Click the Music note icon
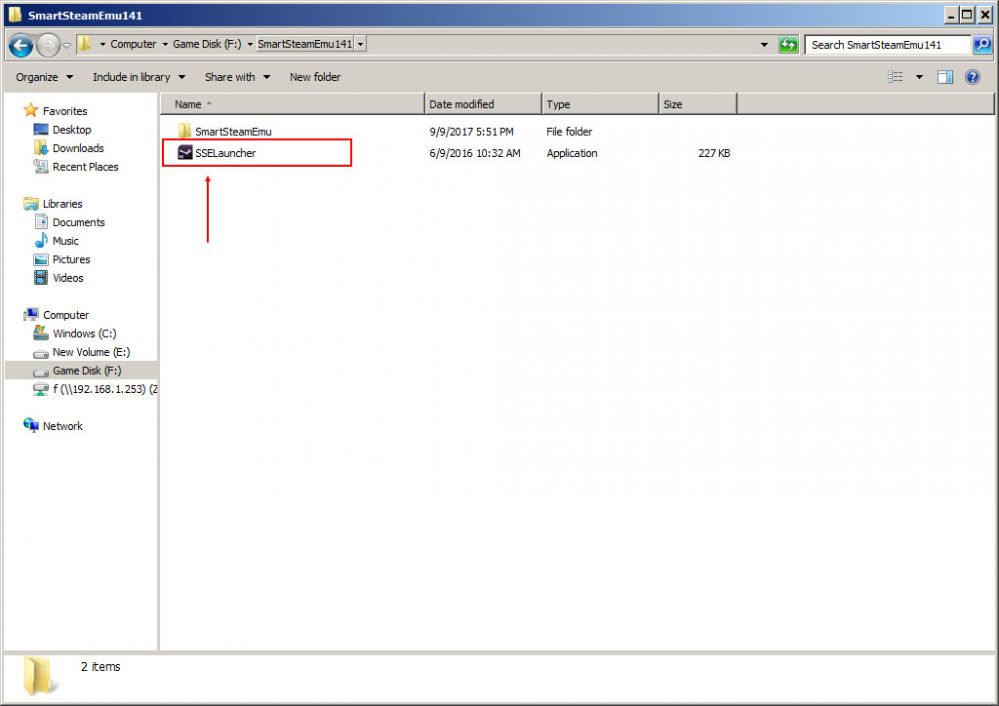This screenshot has height=706, width=999. coord(41,240)
